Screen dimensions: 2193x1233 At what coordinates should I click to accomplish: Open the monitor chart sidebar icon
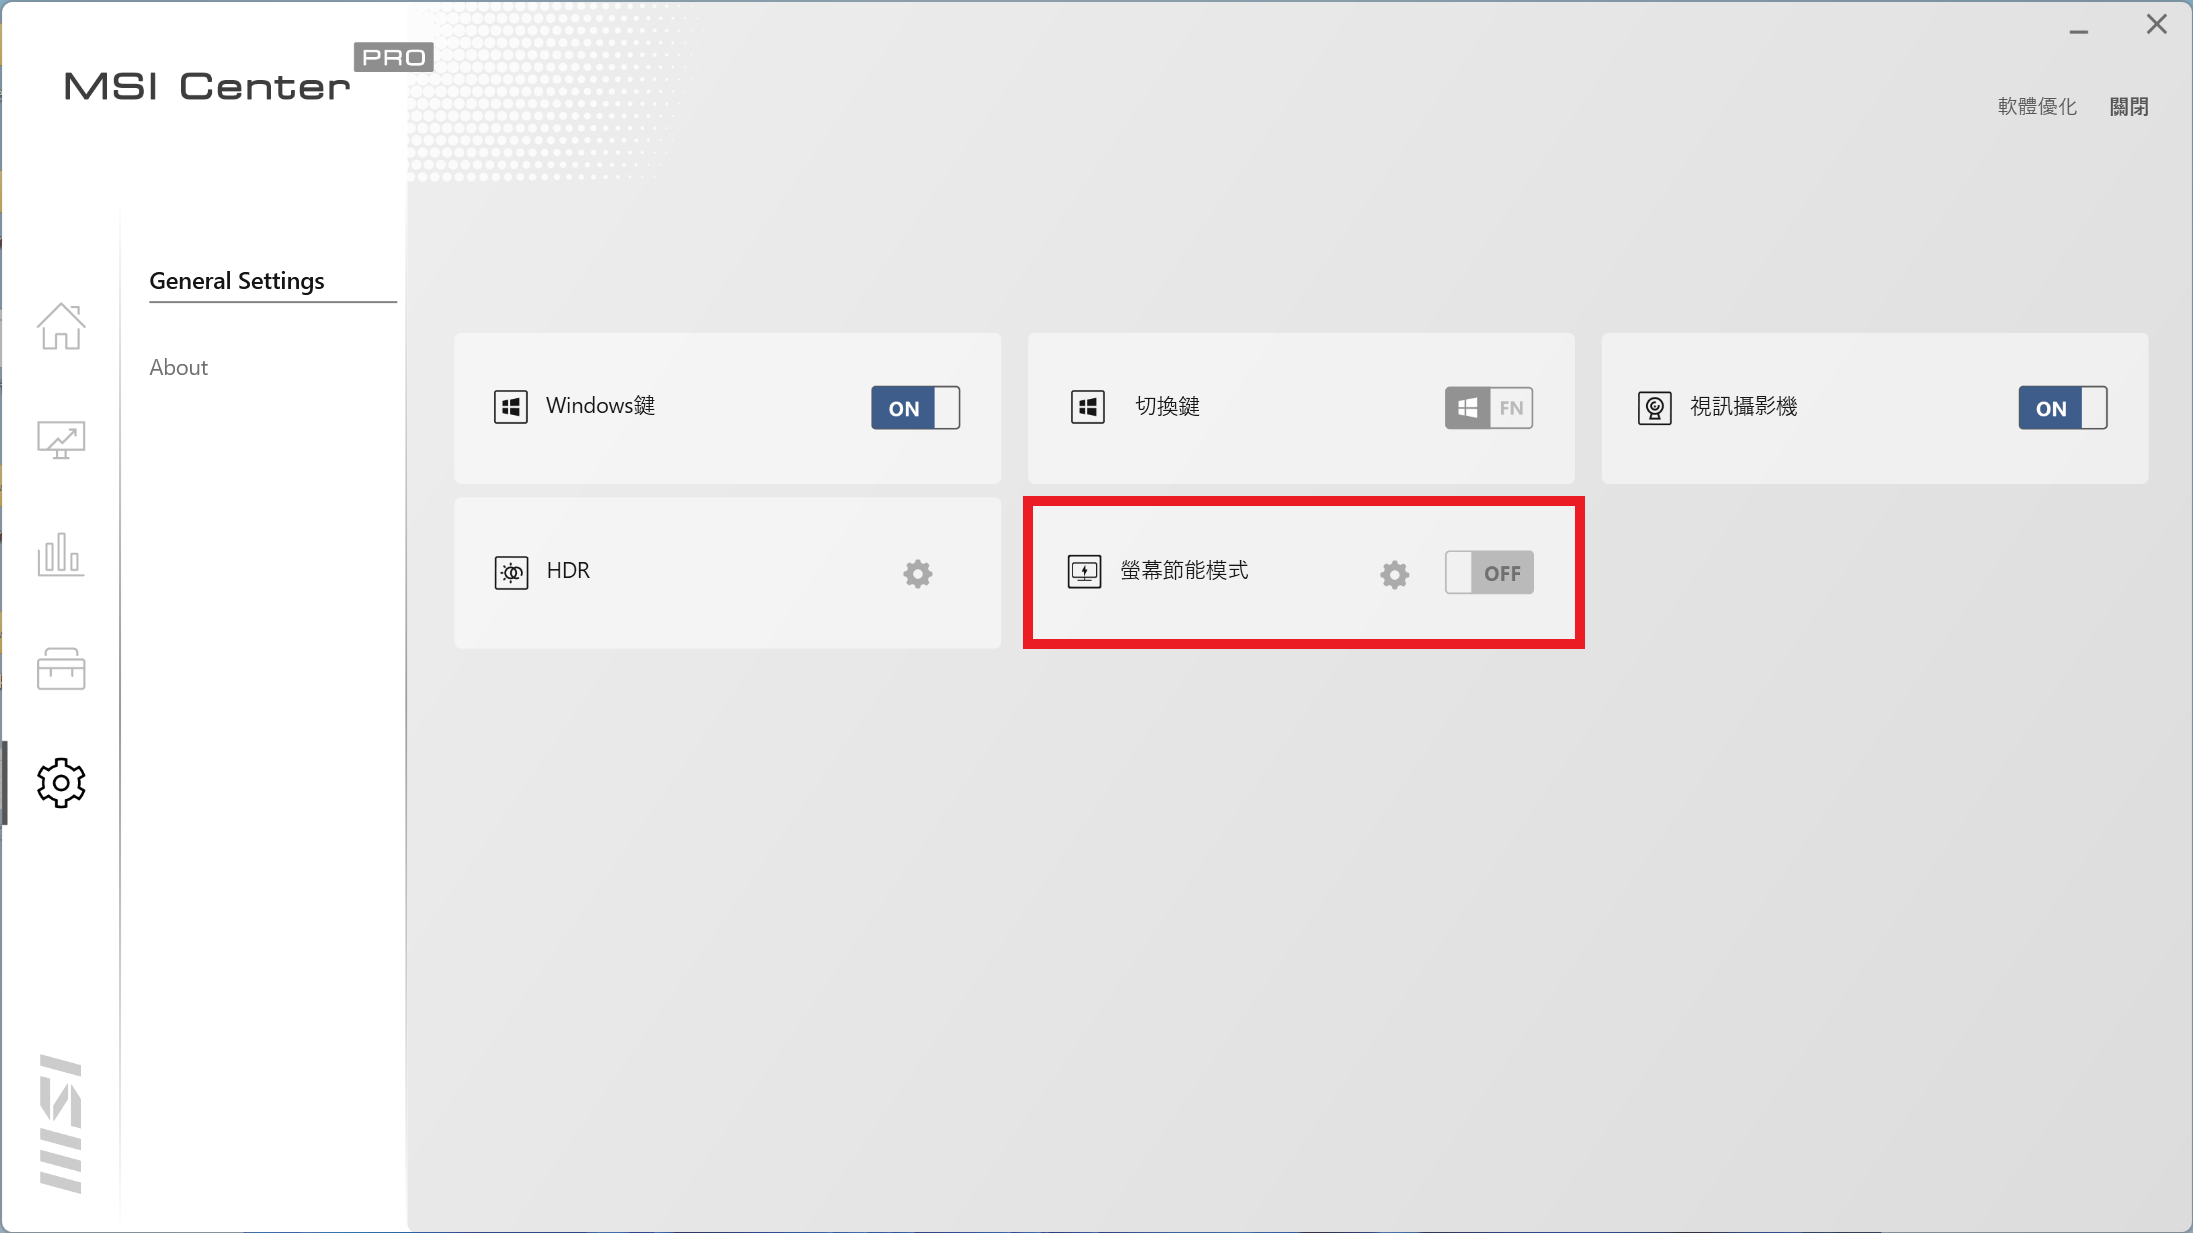coord(61,440)
